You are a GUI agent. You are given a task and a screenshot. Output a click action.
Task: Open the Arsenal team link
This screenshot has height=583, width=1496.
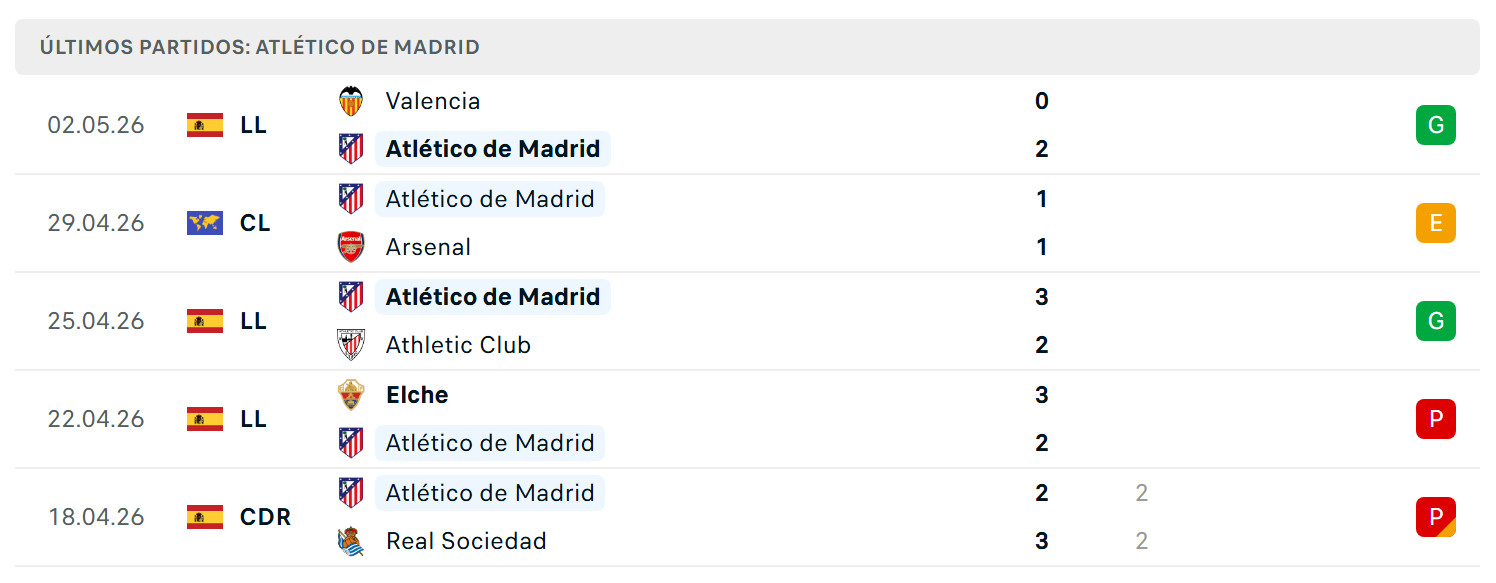(x=428, y=247)
